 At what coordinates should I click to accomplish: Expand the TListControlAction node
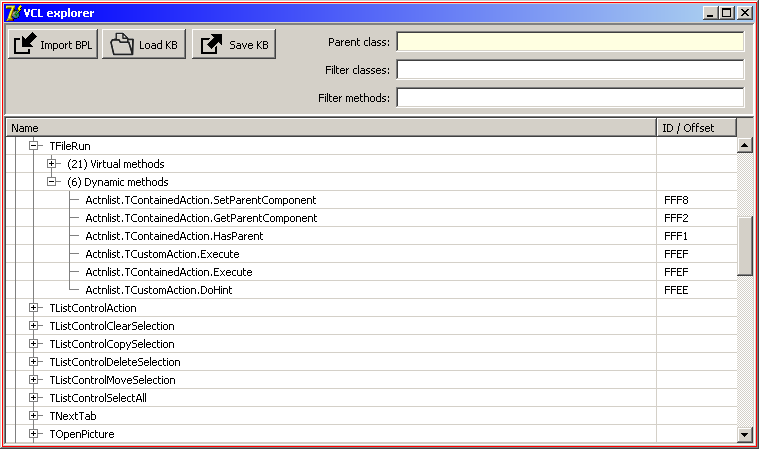[x=33, y=307]
